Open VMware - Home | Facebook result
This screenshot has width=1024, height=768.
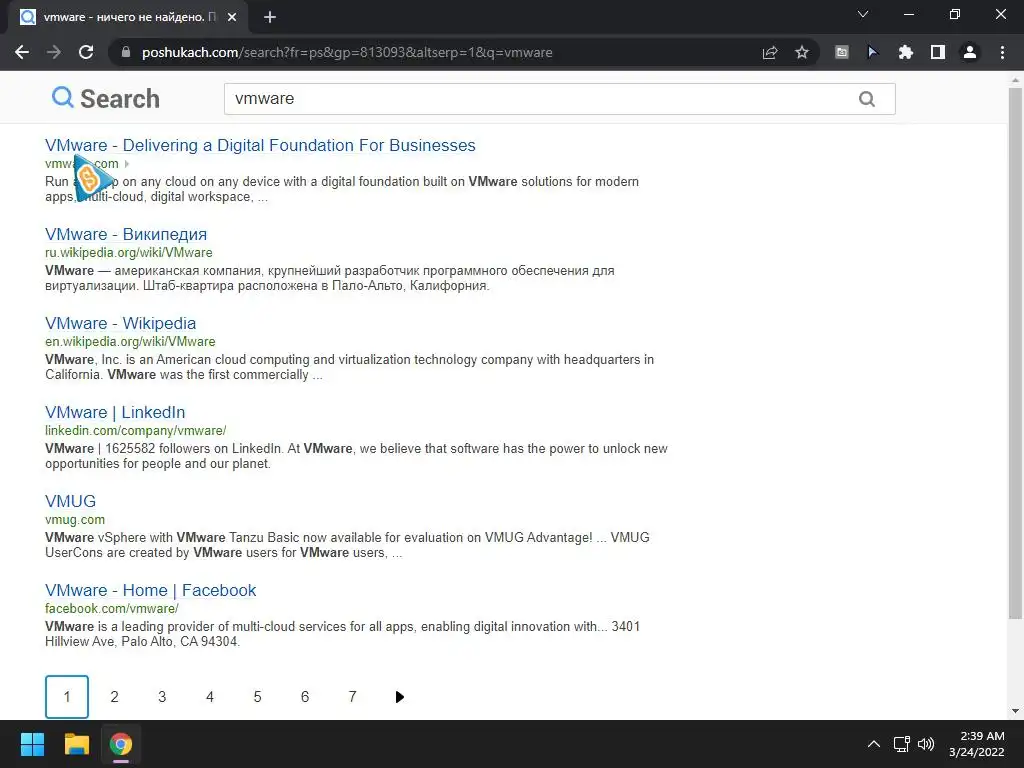(150, 590)
